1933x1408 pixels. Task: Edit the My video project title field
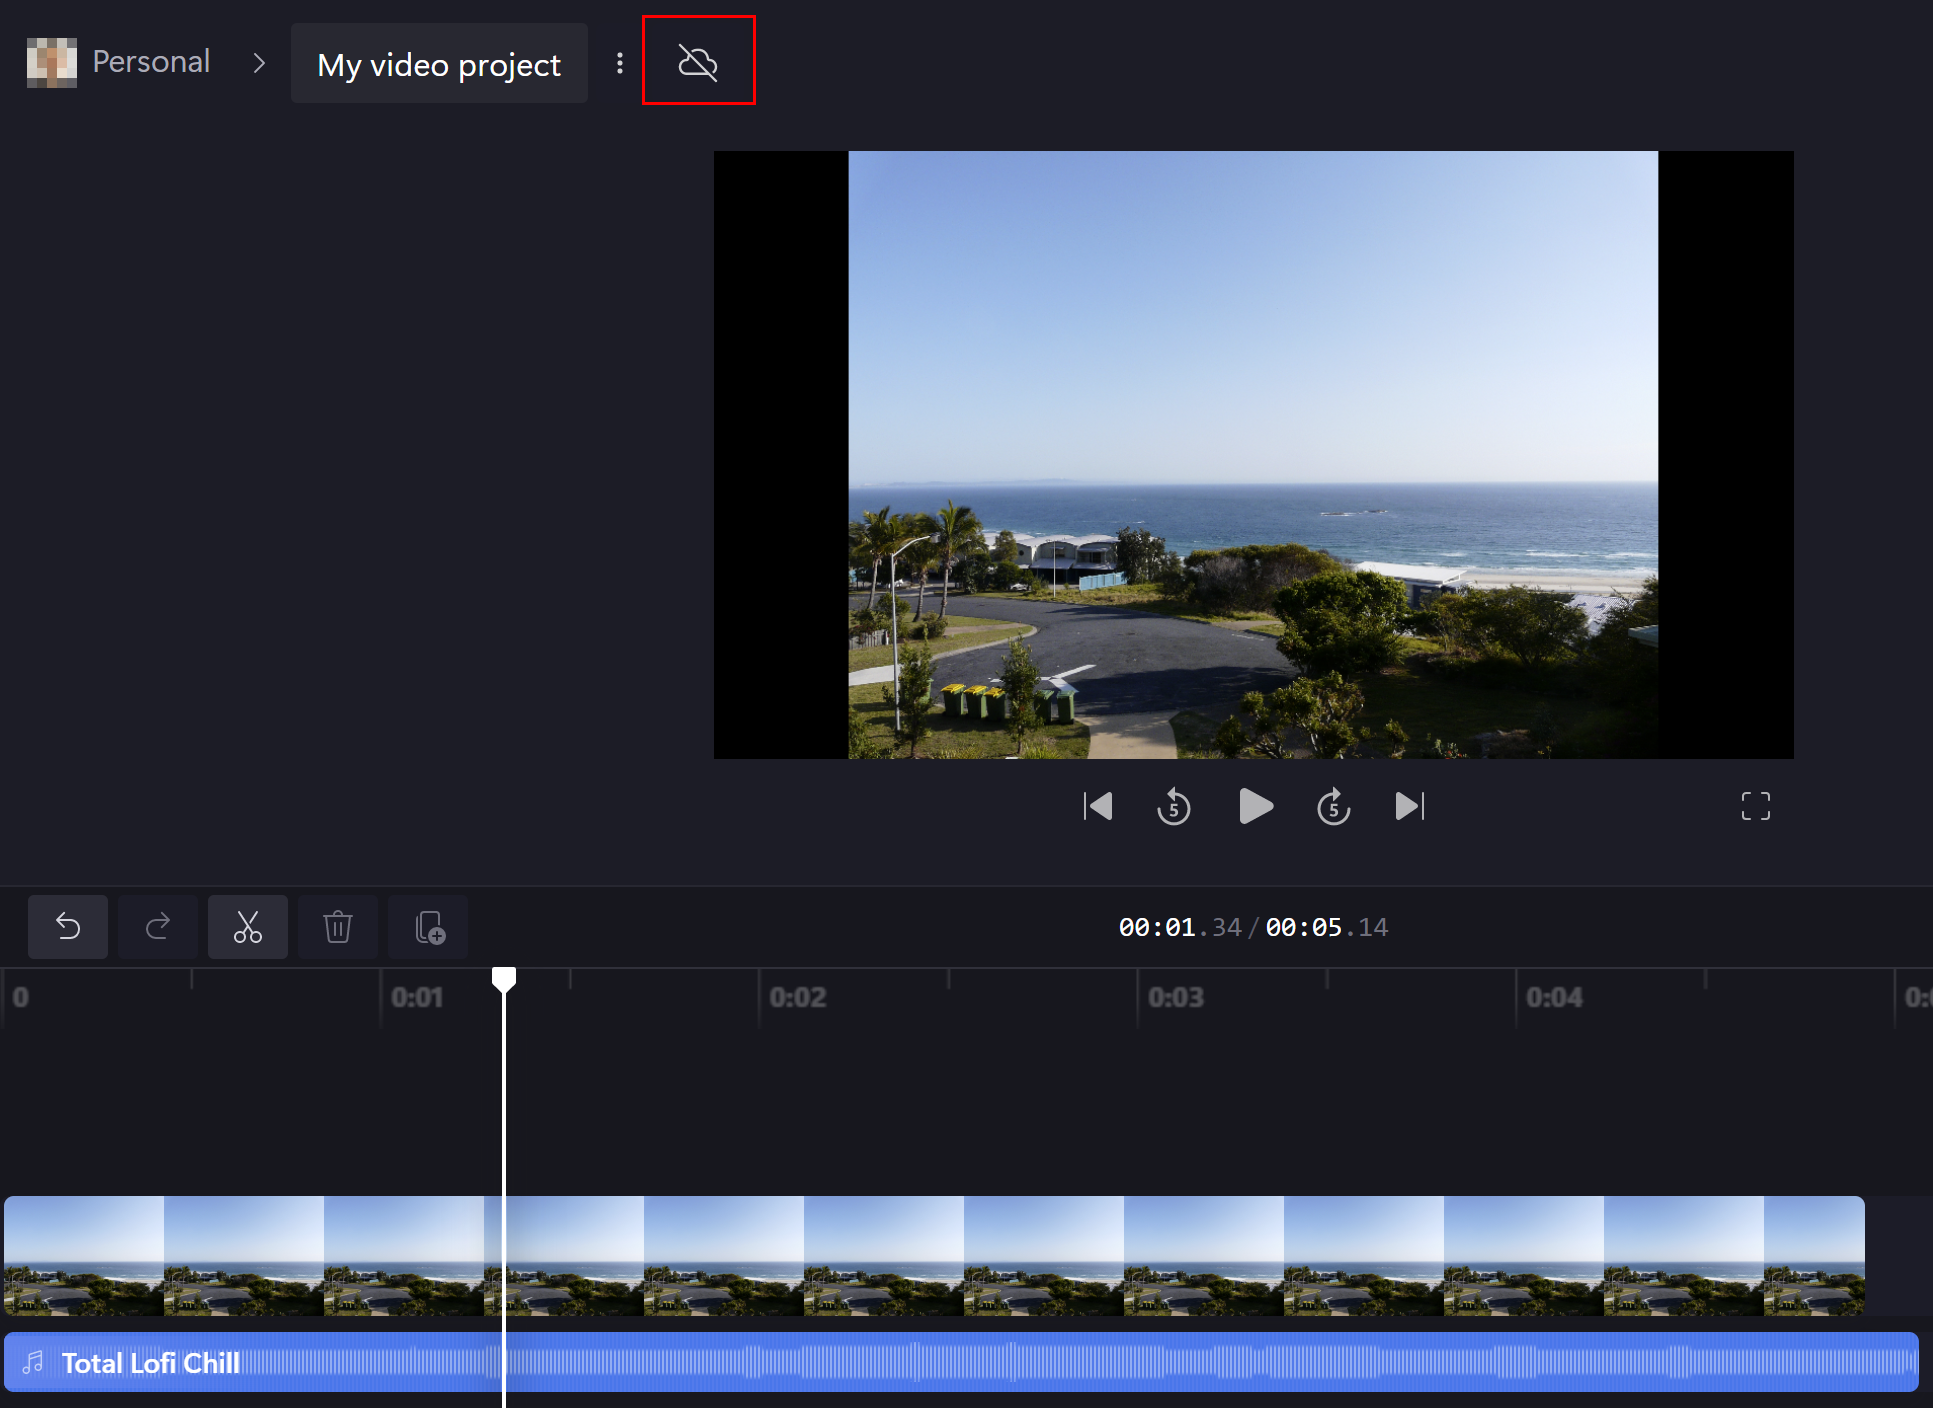pos(439,63)
